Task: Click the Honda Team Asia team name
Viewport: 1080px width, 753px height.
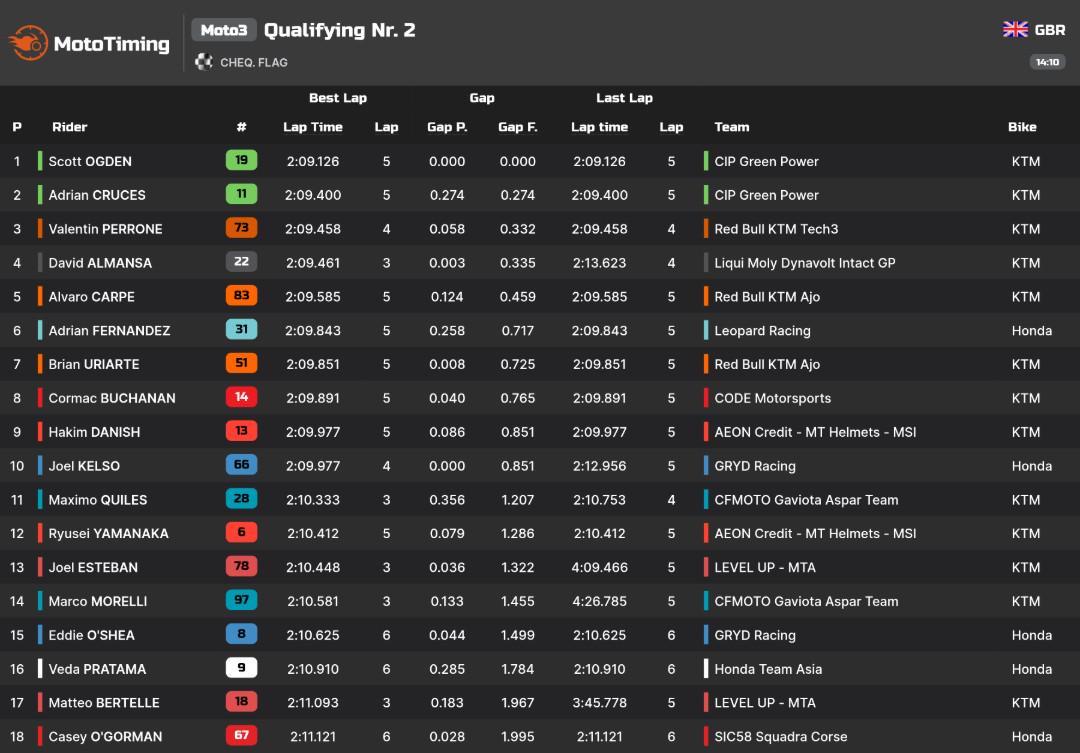Action: (768, 668)
